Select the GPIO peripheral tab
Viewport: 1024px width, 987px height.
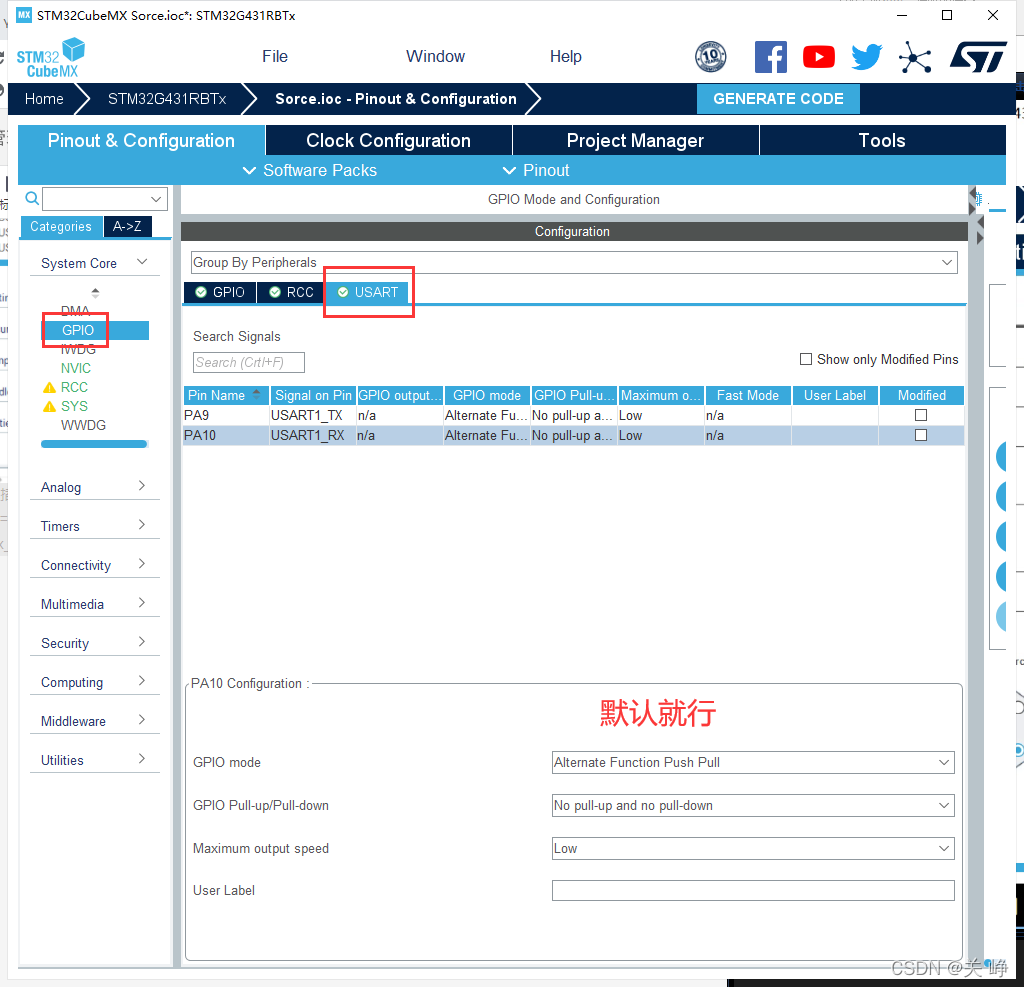pyautogui.click(x=220, y=292)
